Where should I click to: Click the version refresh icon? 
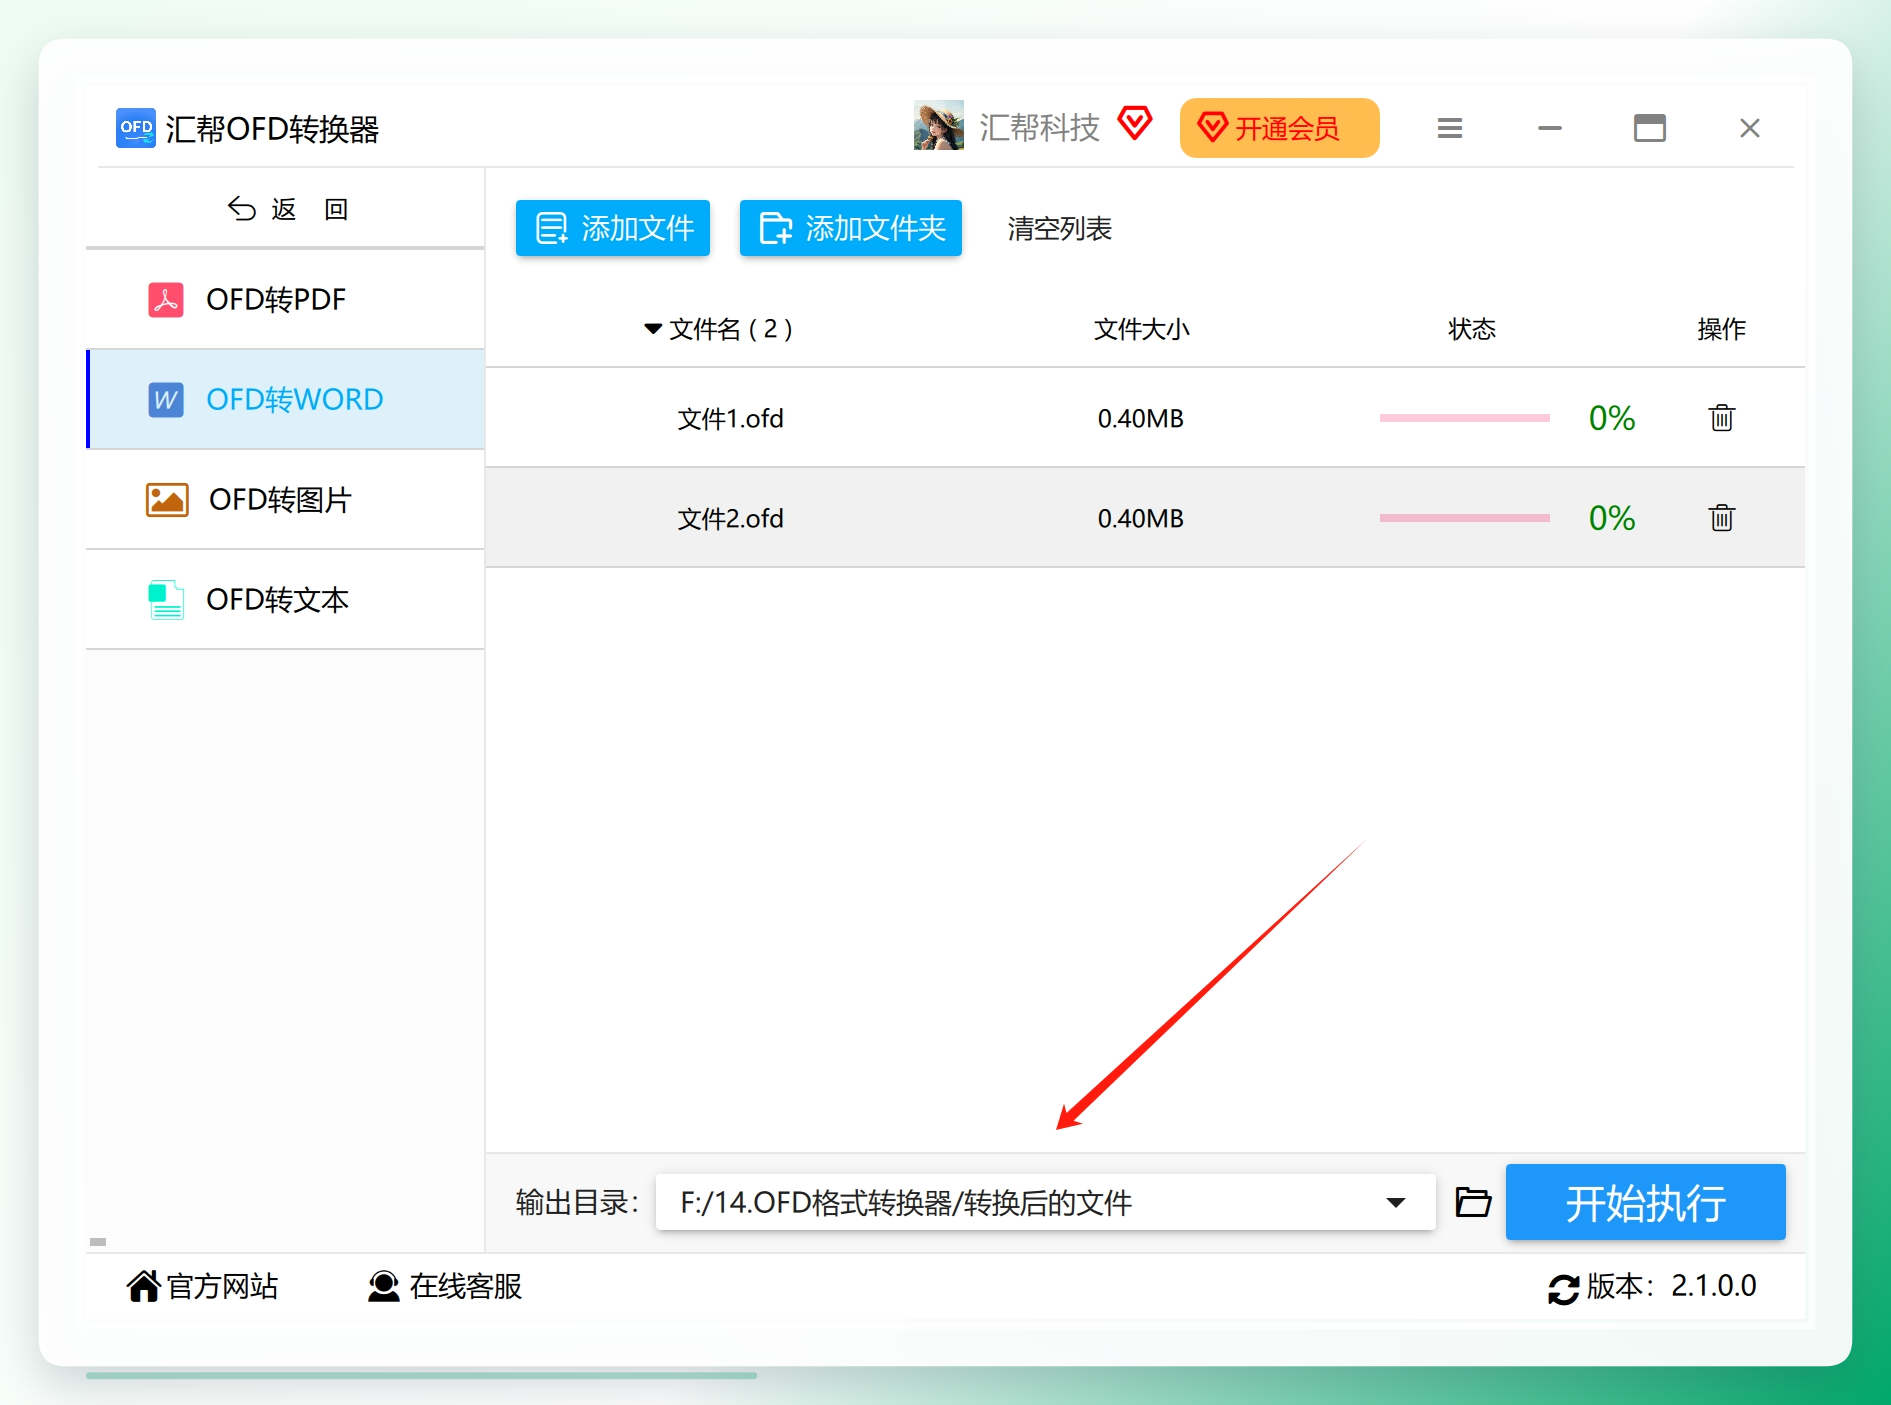point(1563,1289)
